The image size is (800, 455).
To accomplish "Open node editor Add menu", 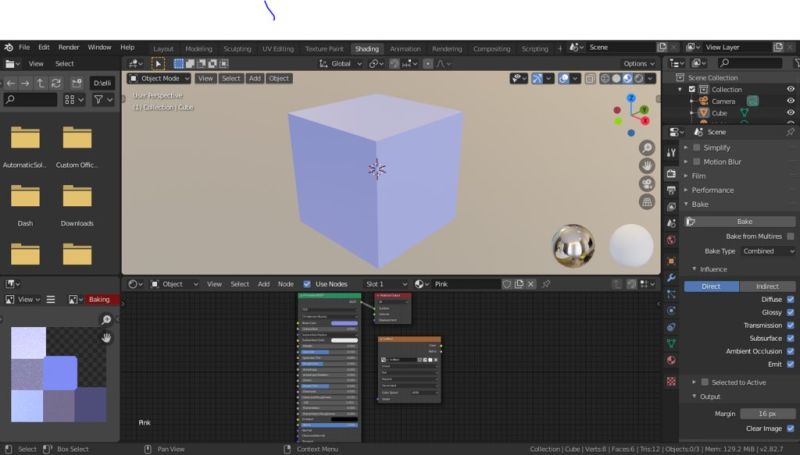I will (x=264, y=284).
